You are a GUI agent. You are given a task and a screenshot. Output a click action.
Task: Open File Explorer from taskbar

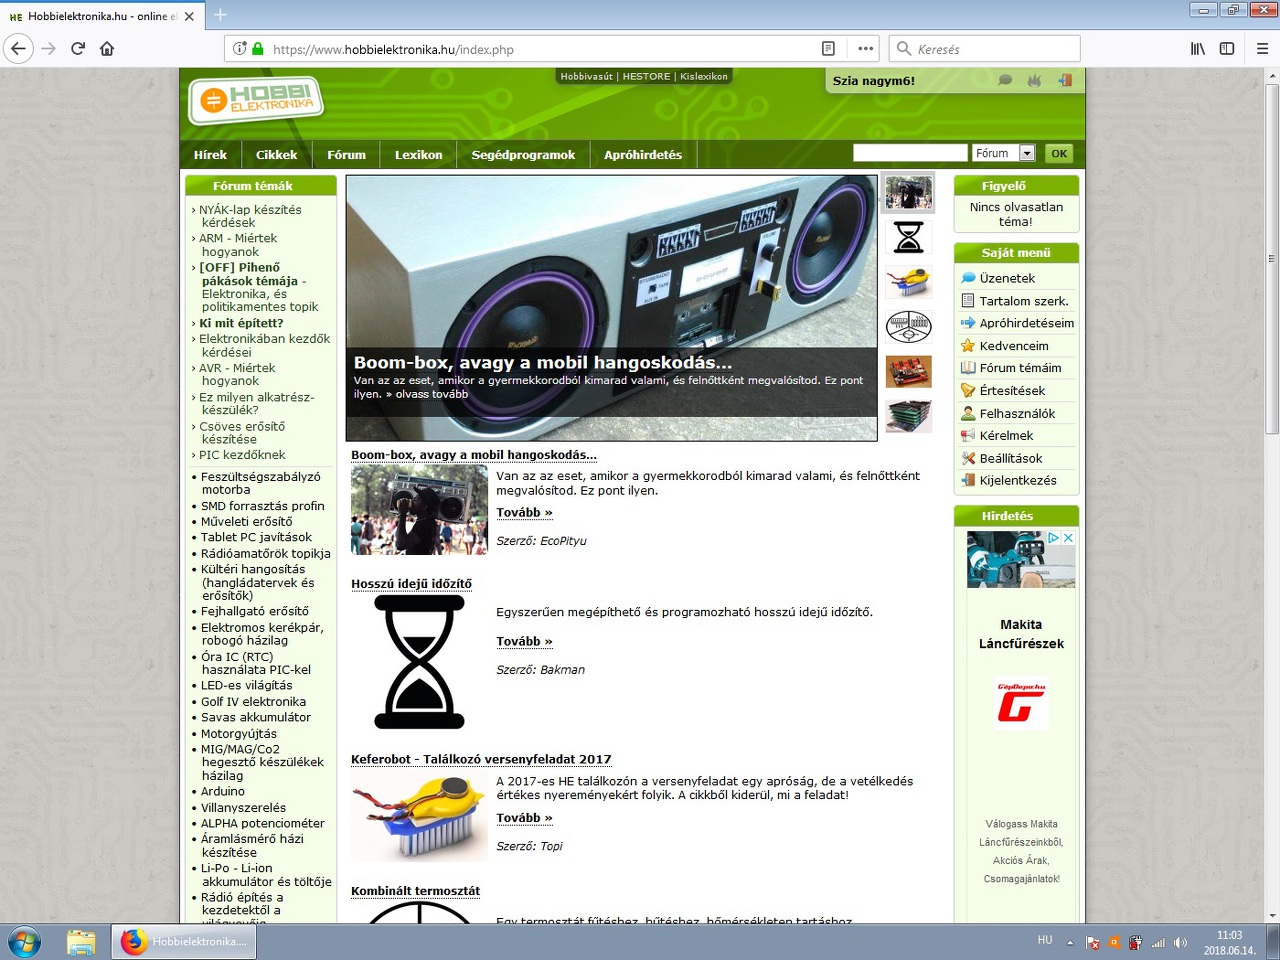81,941
